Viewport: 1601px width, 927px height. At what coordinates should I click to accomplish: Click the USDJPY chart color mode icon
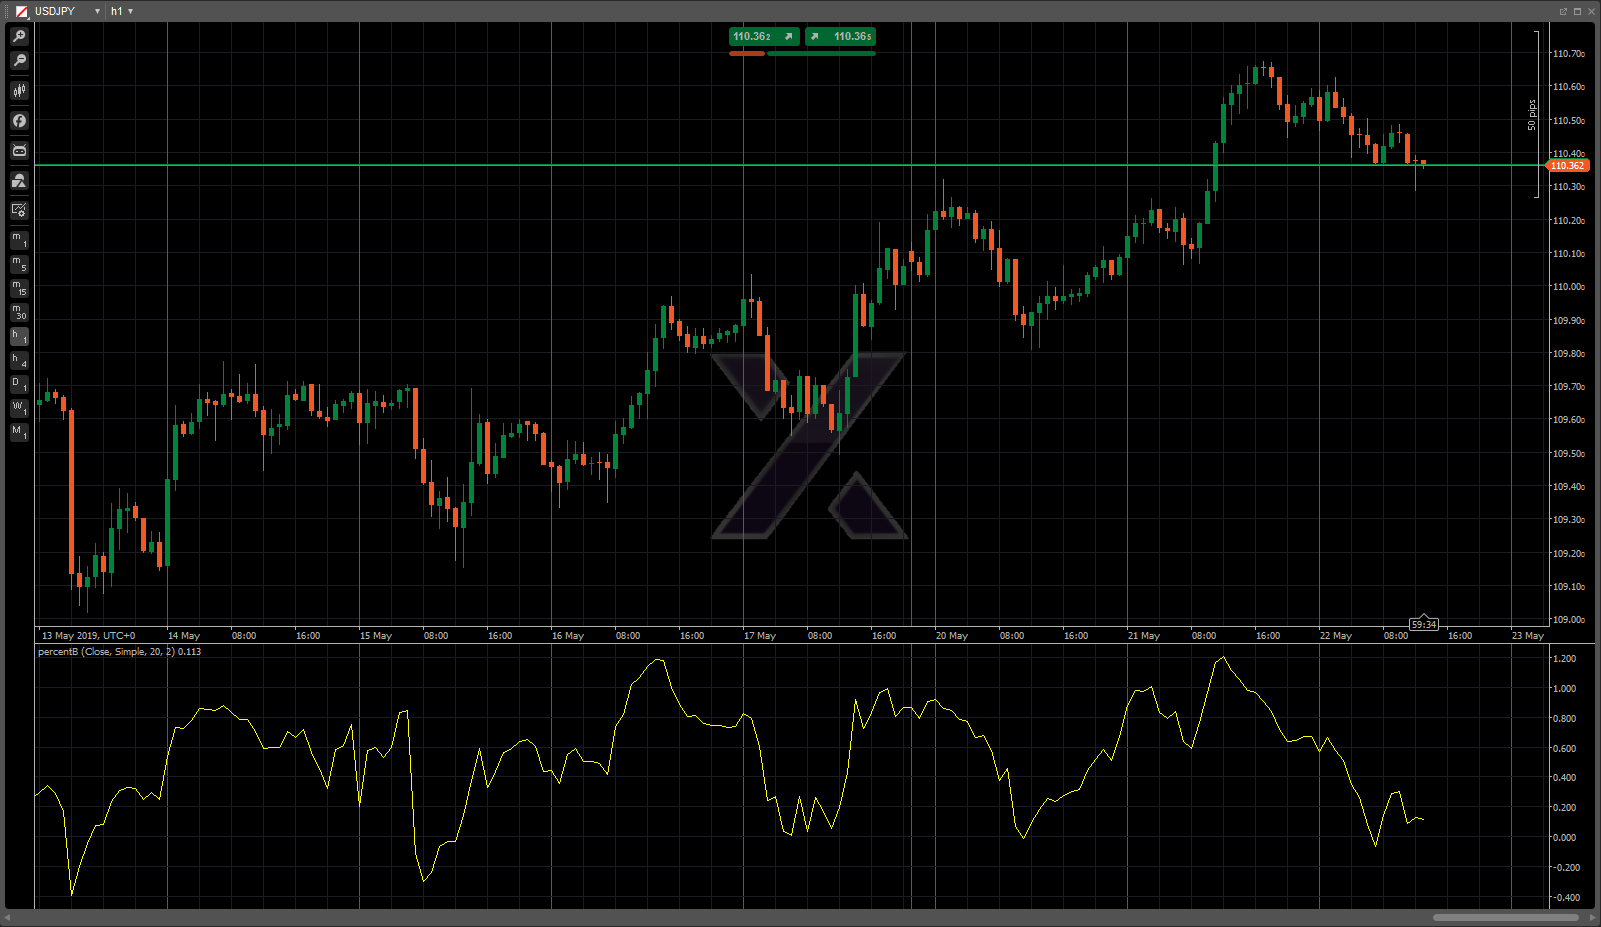pyautogui.click(x=21, y=11)
